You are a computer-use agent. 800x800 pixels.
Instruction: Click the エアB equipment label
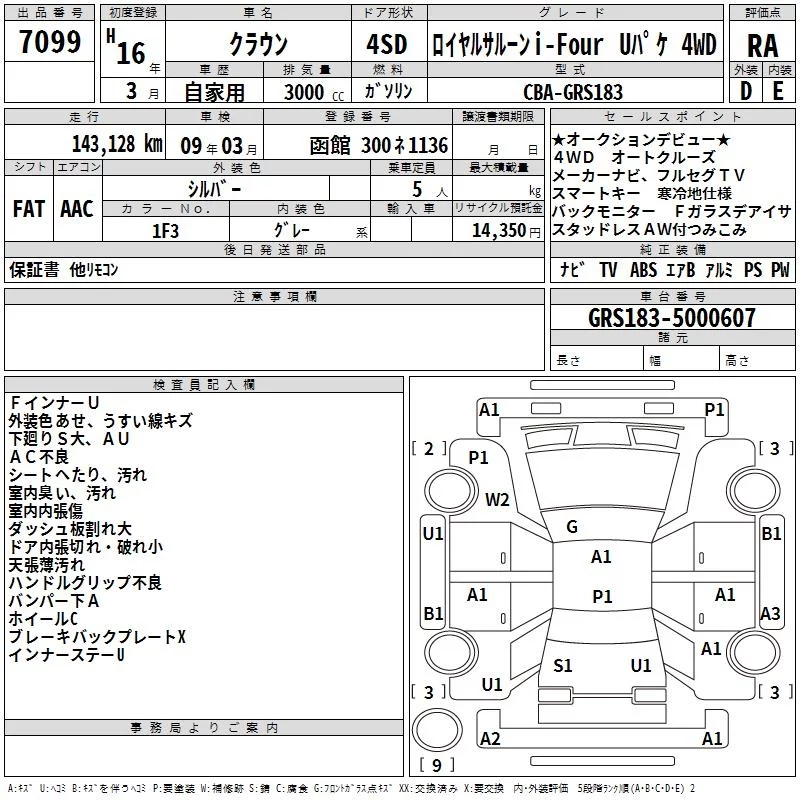(x=681, y=269)
